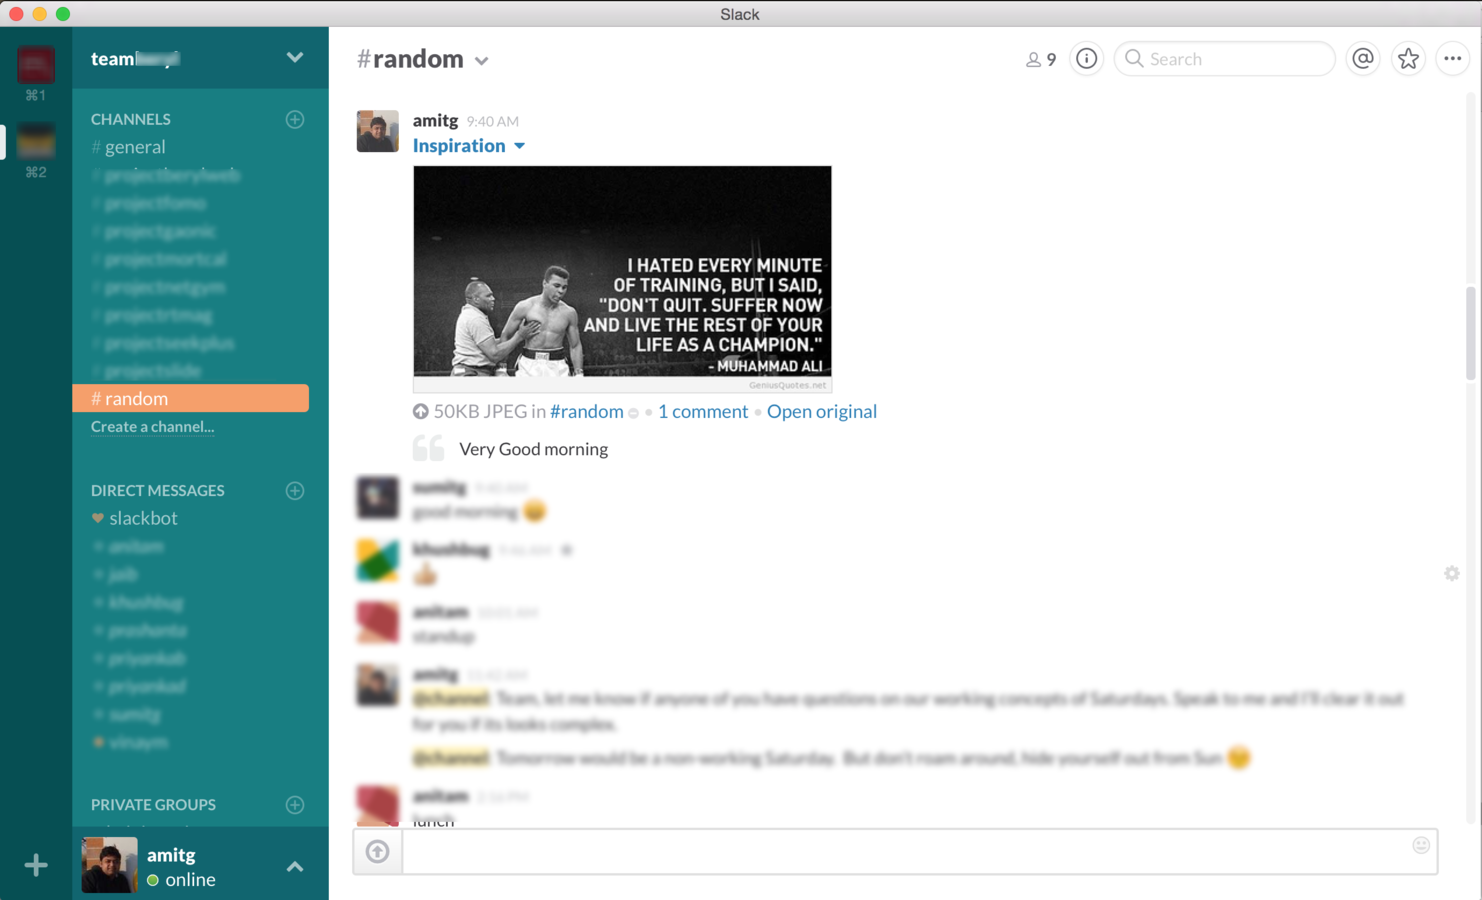Click the online status text
The width and height of the screenshot is (1482, 900).
[190, 880]
